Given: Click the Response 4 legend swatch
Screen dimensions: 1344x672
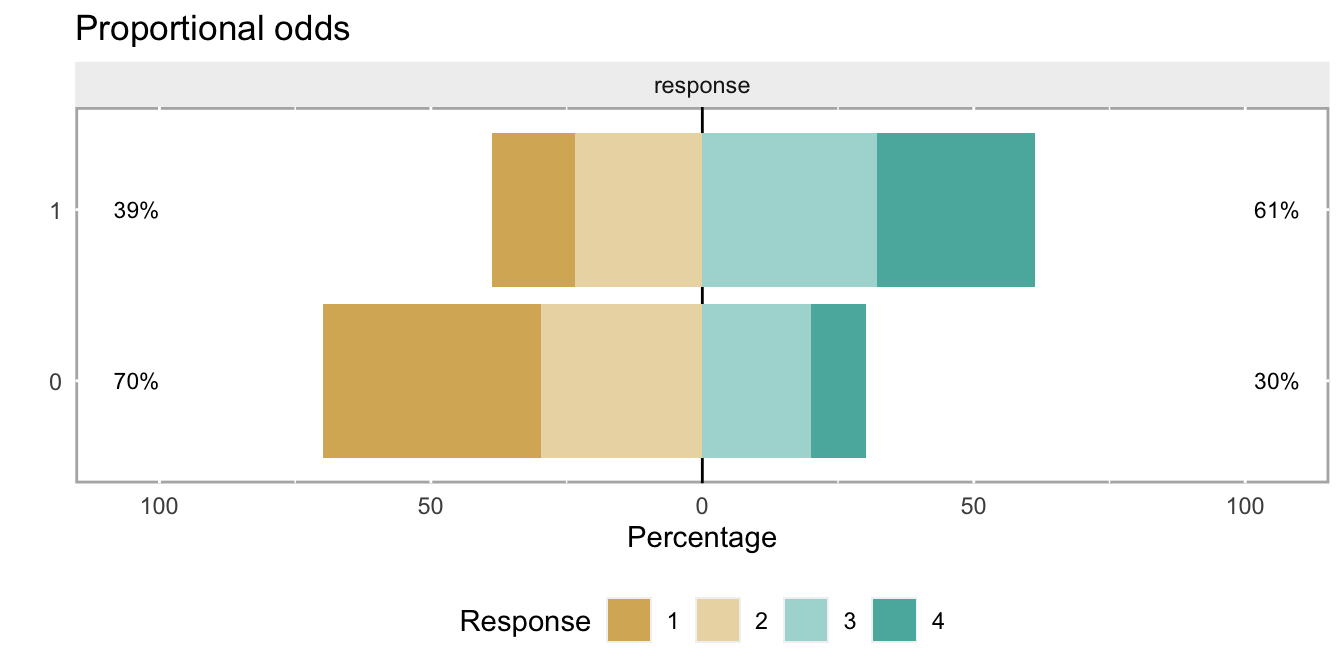Looking at the screenshot, I should pos(894,621).
